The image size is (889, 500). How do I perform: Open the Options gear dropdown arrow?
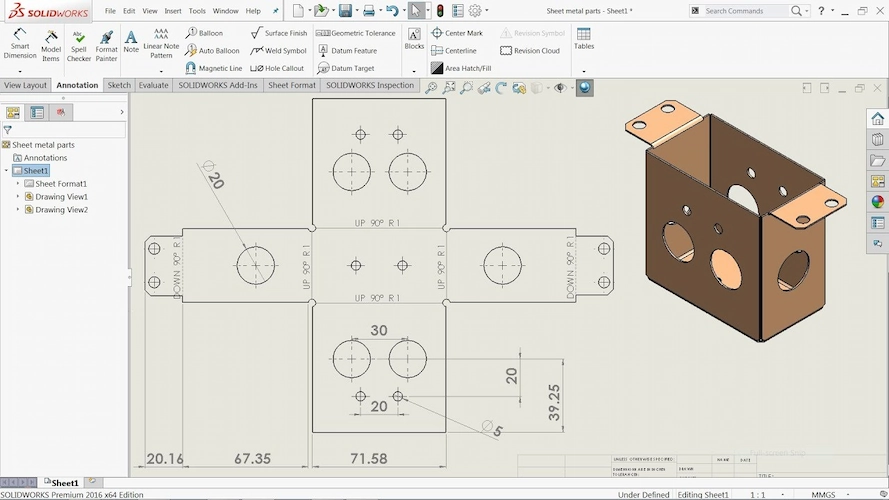point(486,11)
